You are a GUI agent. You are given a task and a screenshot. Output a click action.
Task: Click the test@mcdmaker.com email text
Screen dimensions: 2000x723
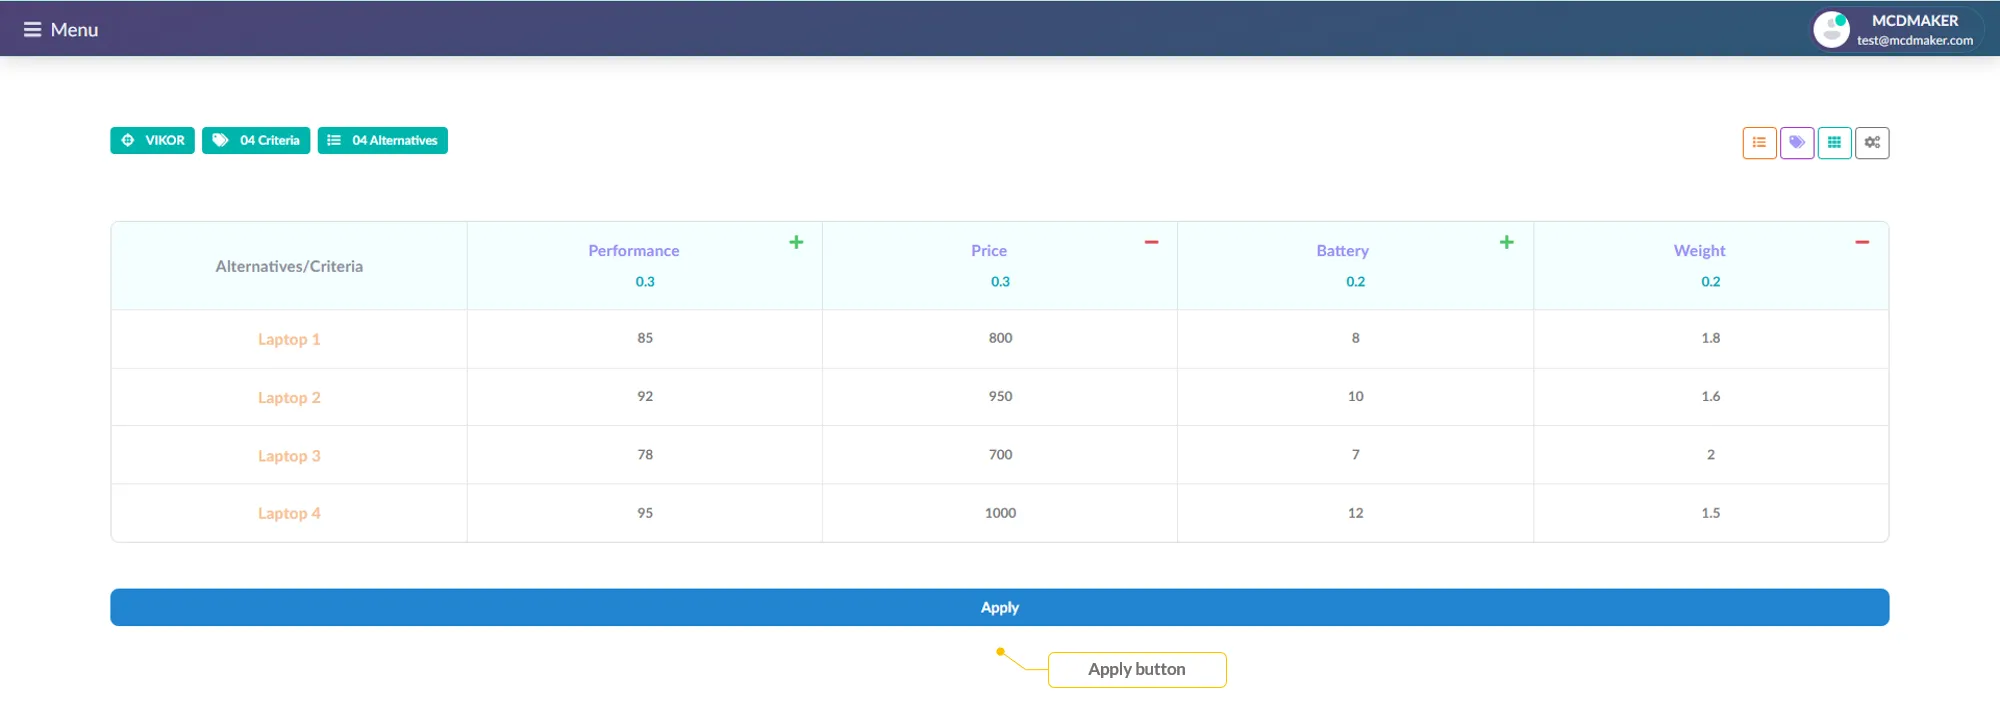[x=1915, y=41]
